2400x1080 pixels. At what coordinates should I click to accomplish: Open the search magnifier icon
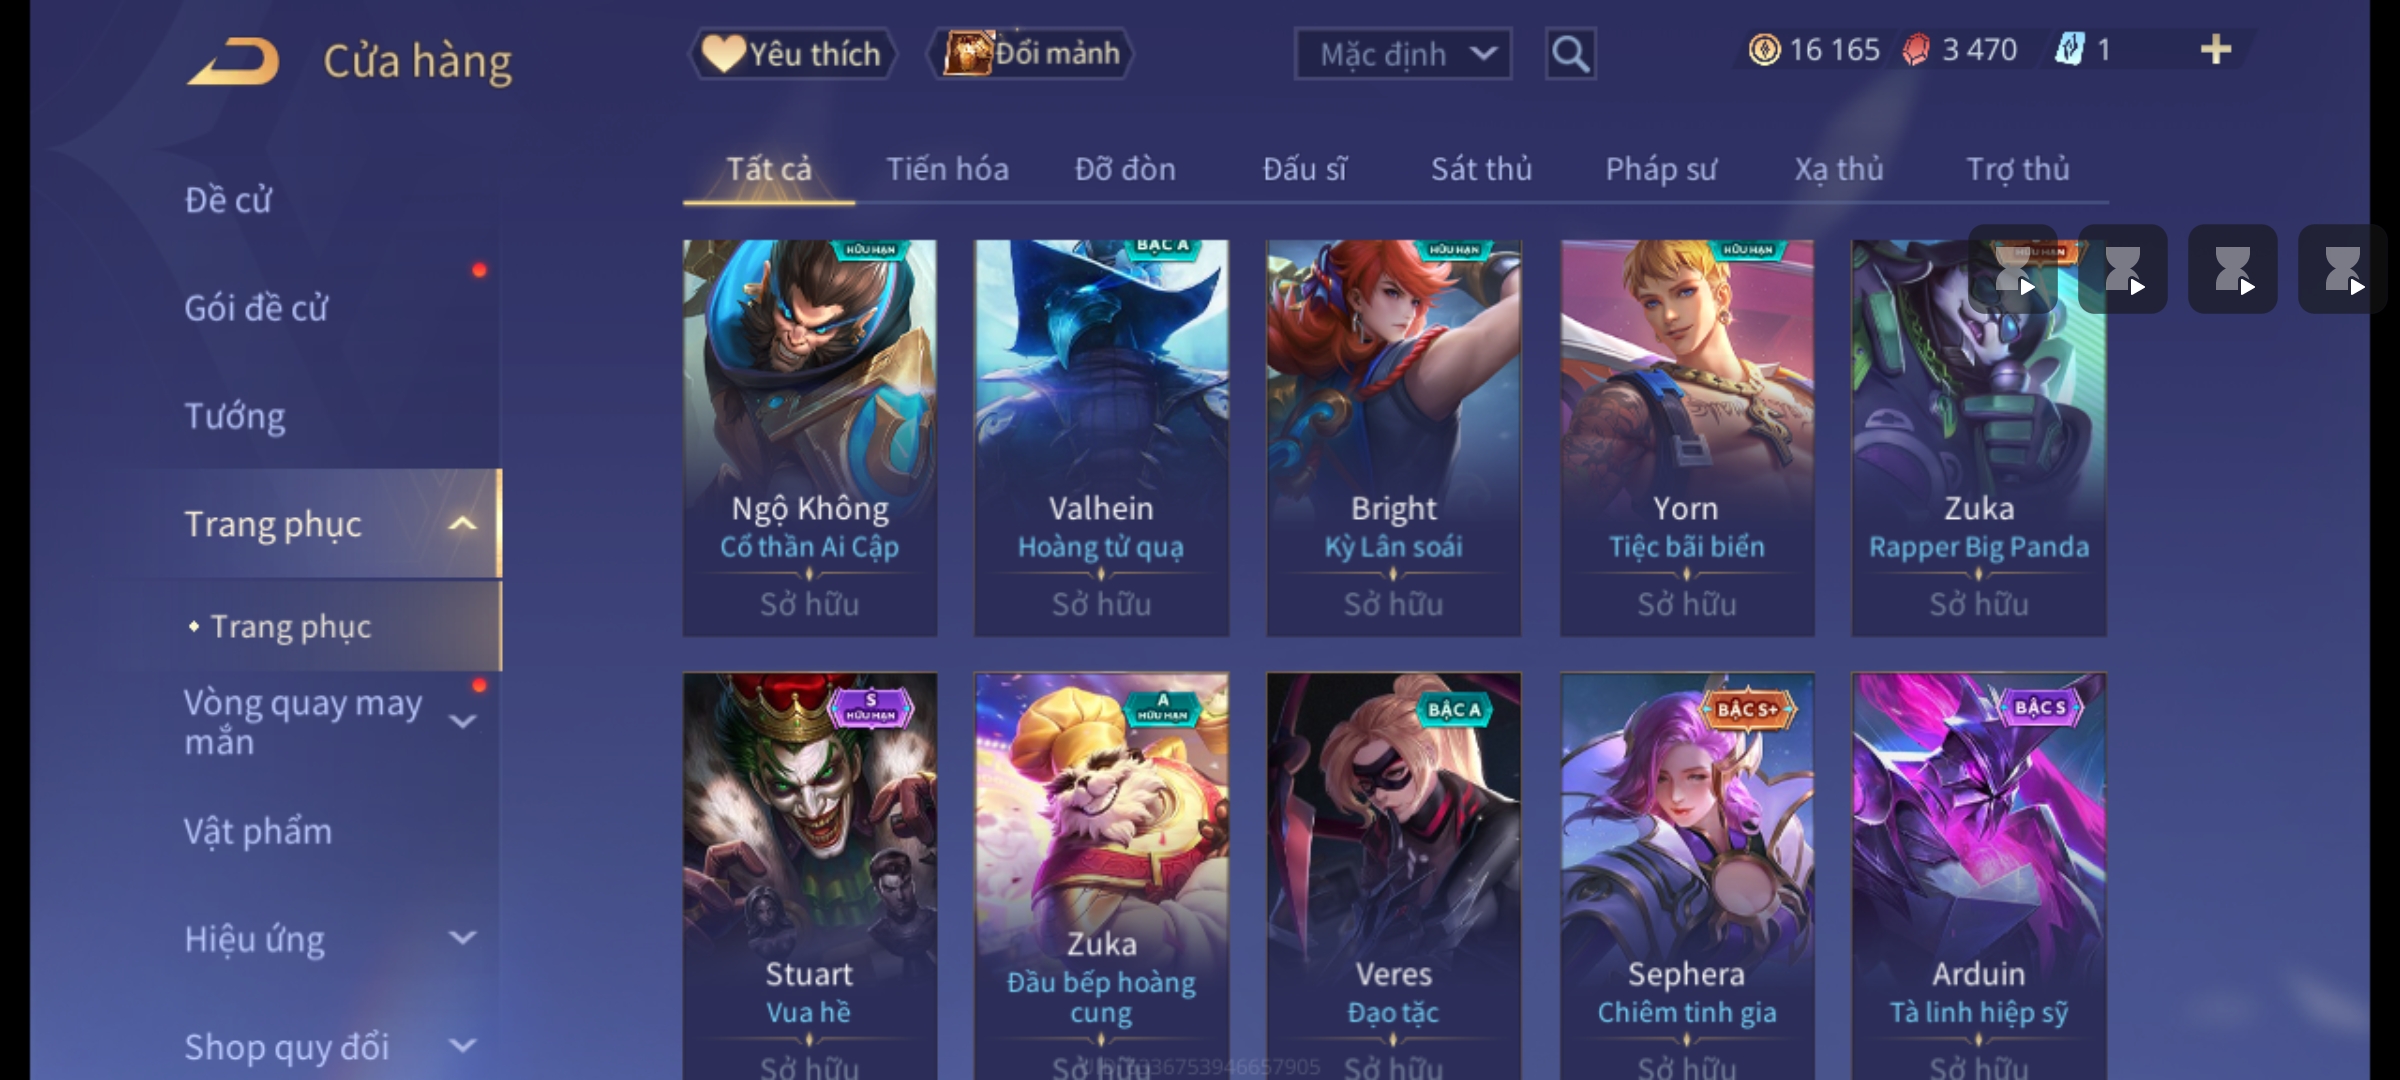click(1570, 54)
